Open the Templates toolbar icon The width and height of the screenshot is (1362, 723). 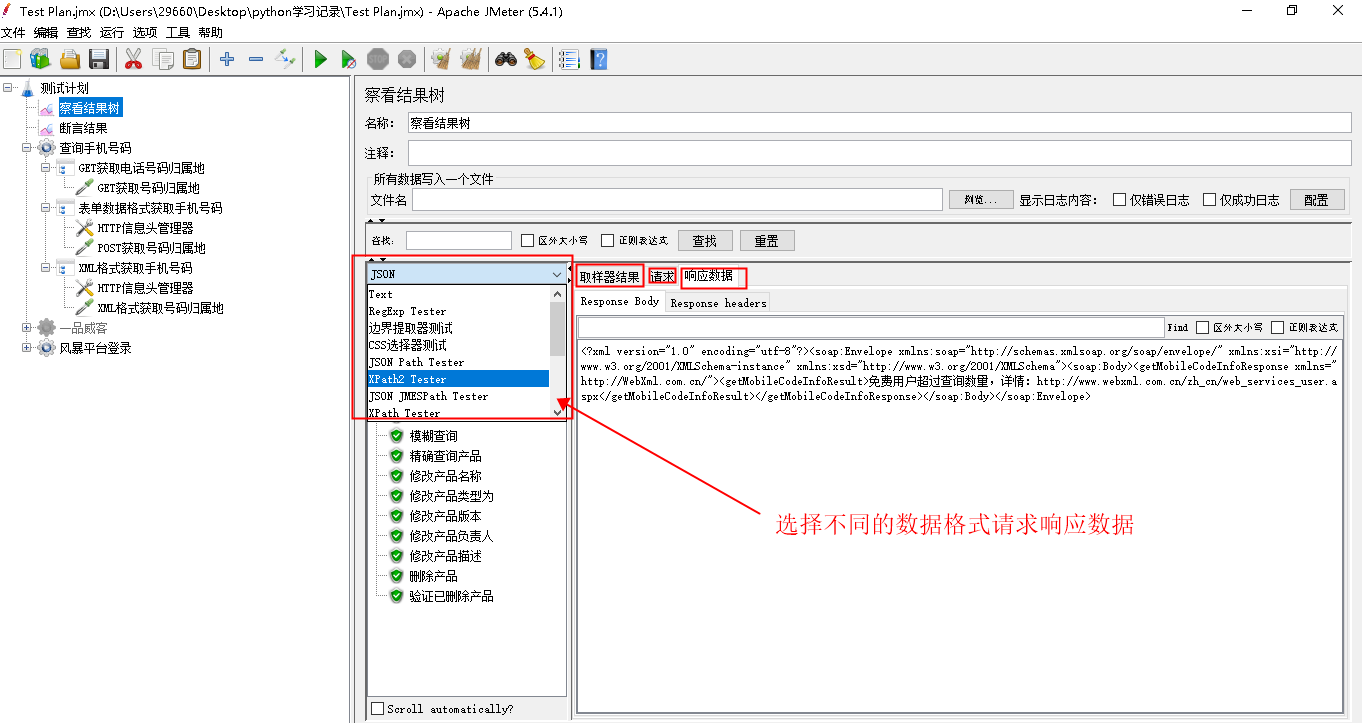pyautogui.click(x=40, y=60)
